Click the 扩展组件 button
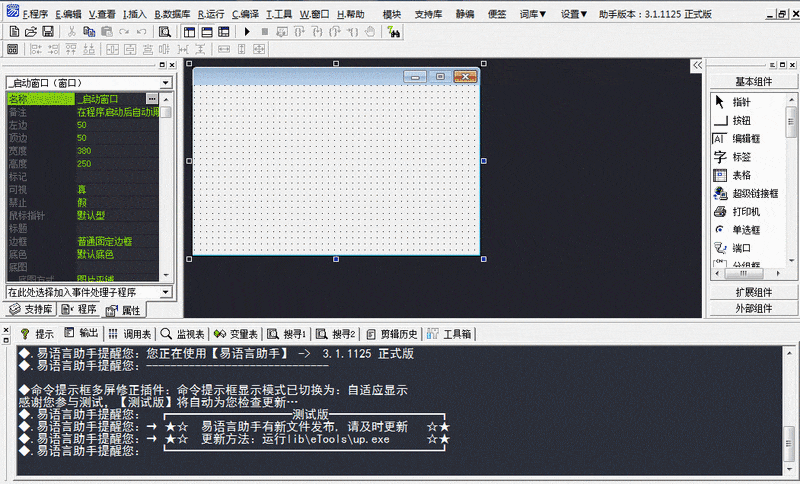Screen dimensions: 800x484 753,292
